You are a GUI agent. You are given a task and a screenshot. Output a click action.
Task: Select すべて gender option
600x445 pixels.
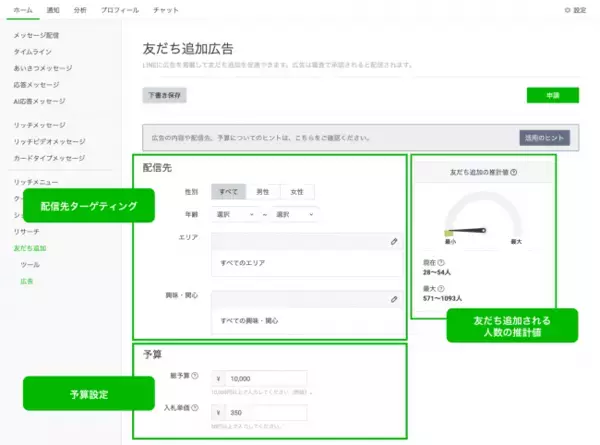(230, 191)
